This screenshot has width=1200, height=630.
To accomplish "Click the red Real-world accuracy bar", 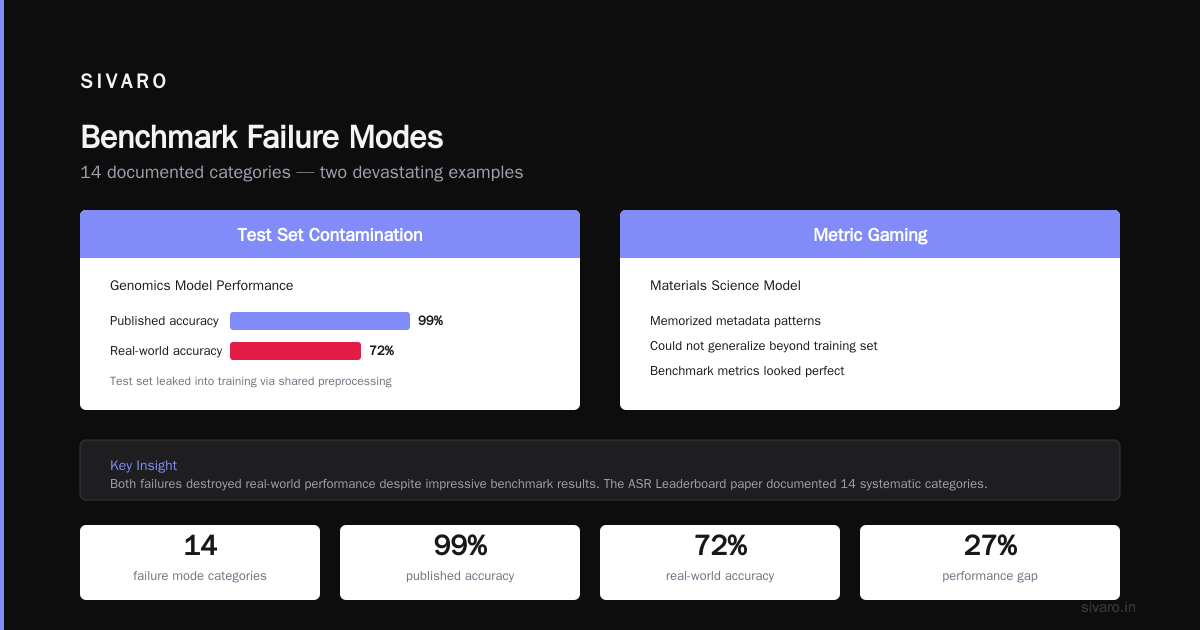I will pos(295,351).
